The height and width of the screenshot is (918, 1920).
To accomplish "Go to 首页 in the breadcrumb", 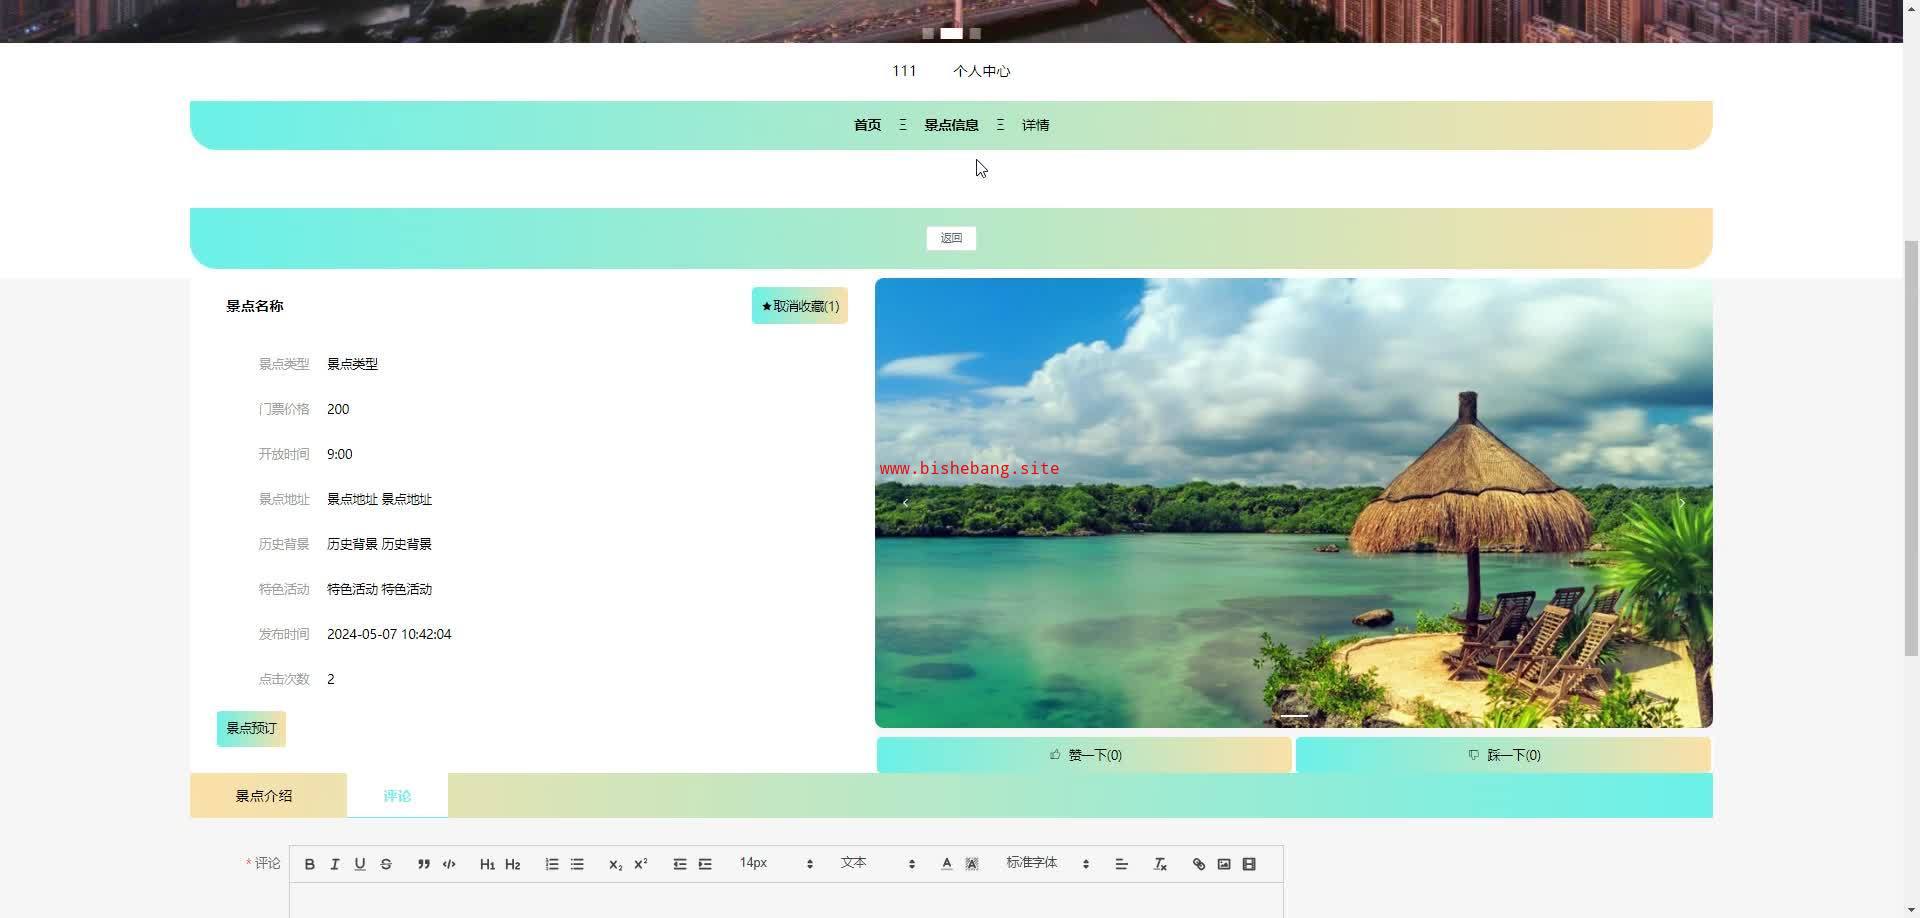I will pos(867,125).
